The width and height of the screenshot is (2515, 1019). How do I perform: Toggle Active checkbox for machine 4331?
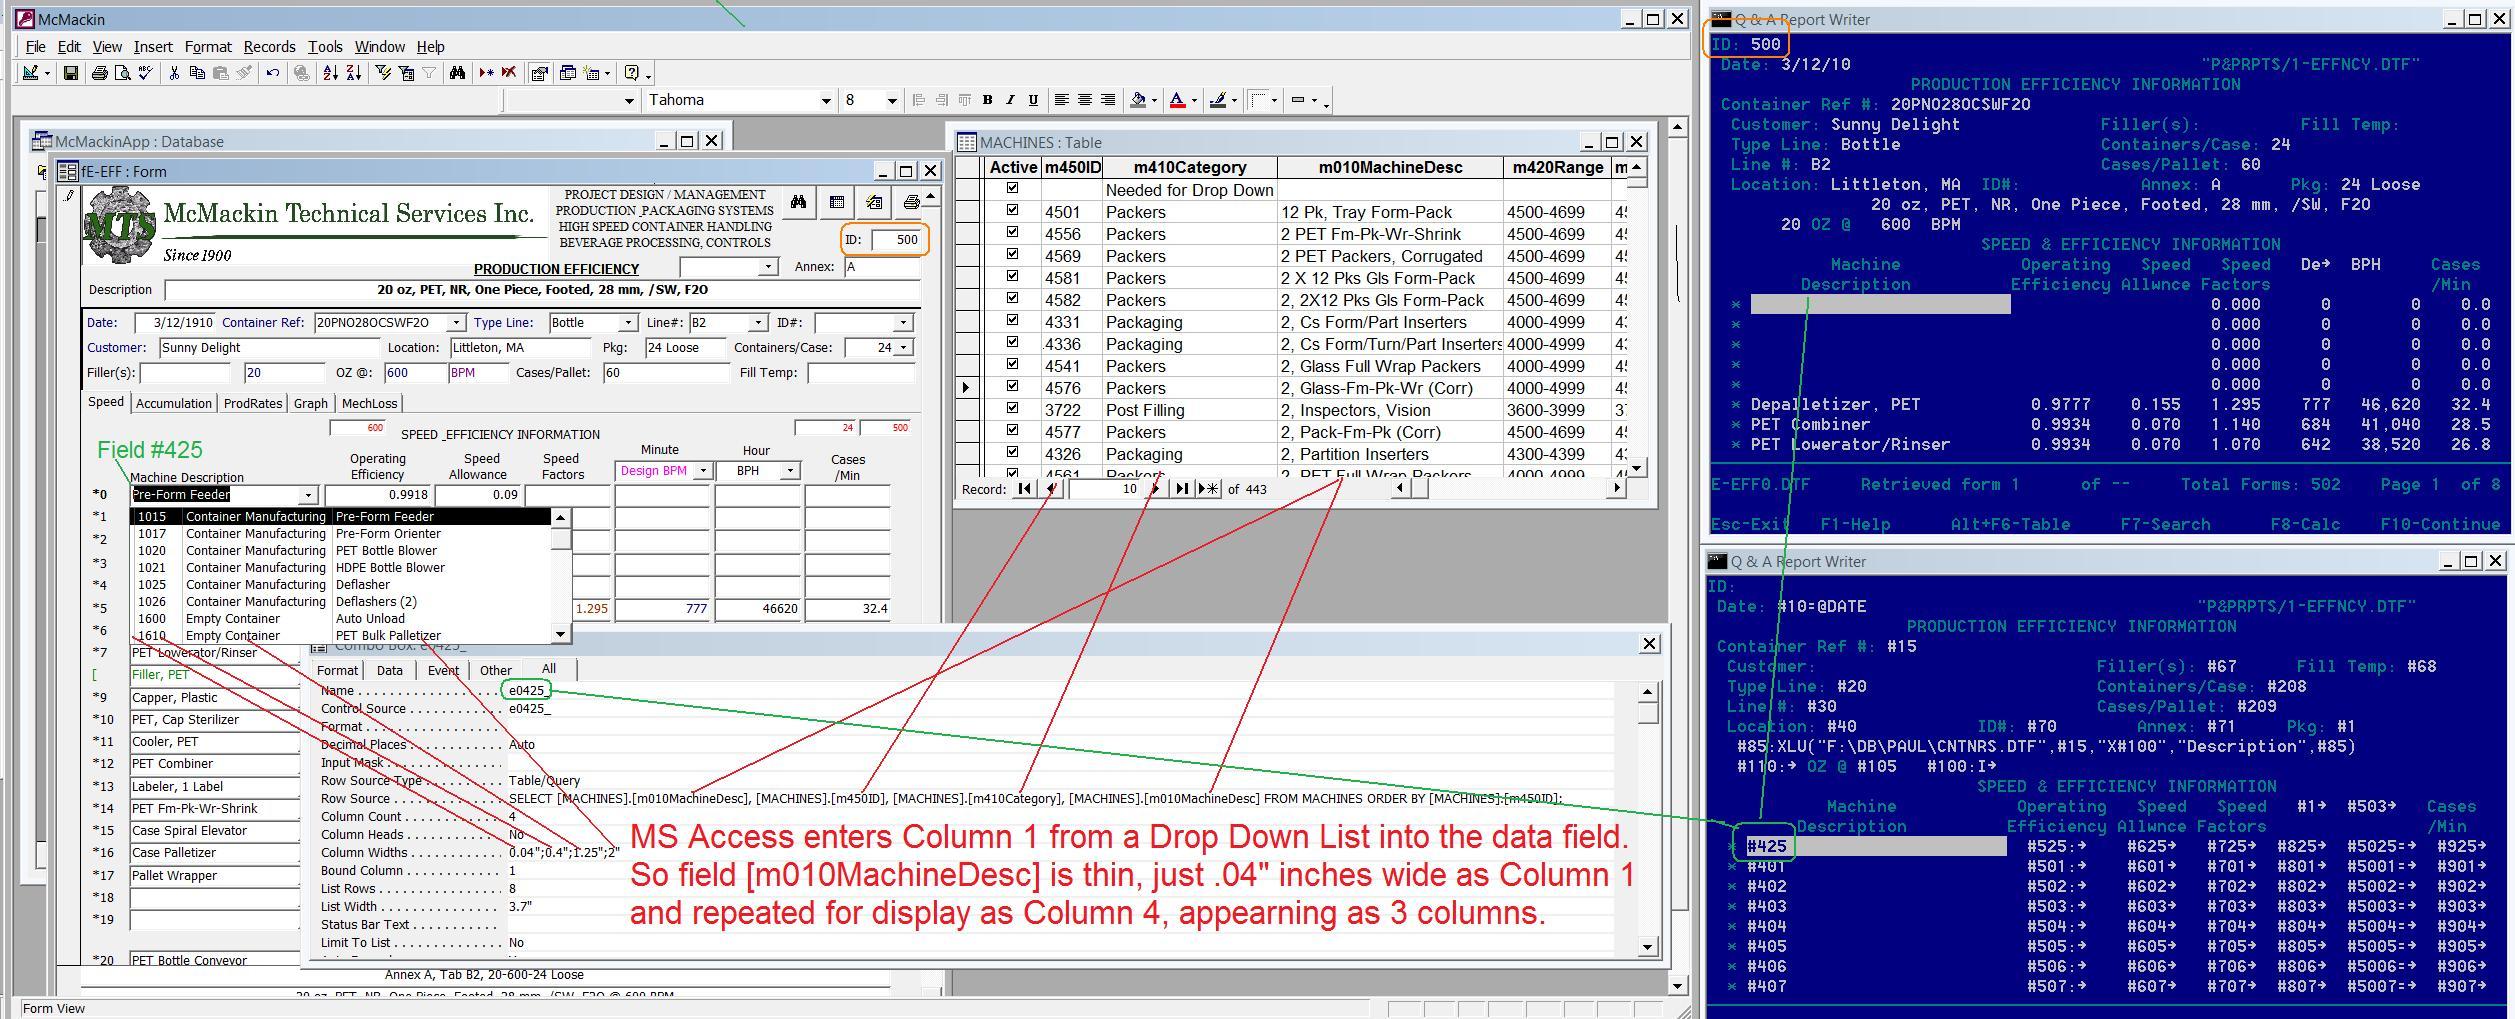[x=1013, y=321]
